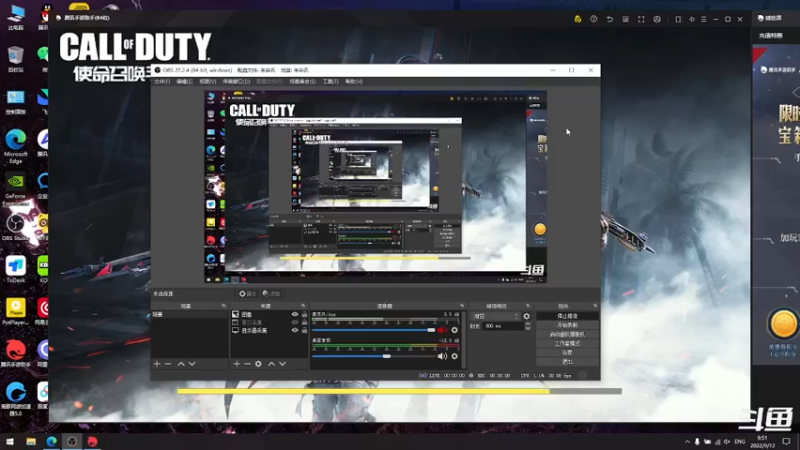Open ToDesk desktop shortcut

[x=15, y=269]
